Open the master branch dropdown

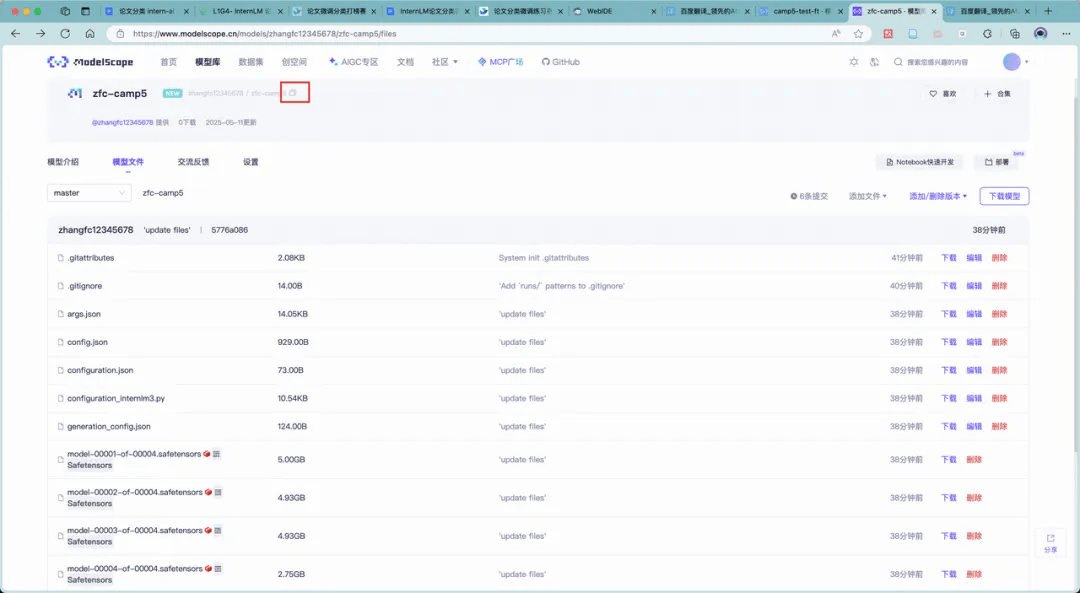tap(89, 193)
